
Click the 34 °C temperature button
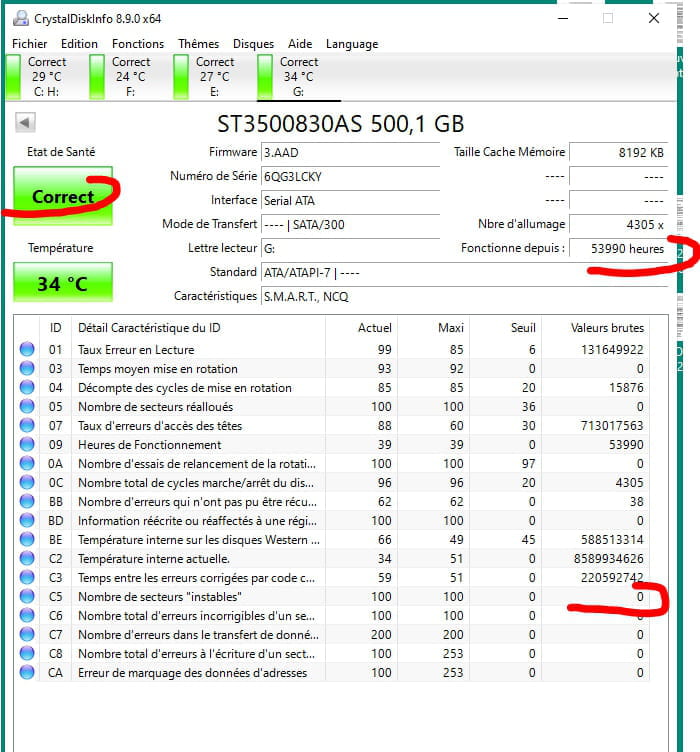[62, 284]
